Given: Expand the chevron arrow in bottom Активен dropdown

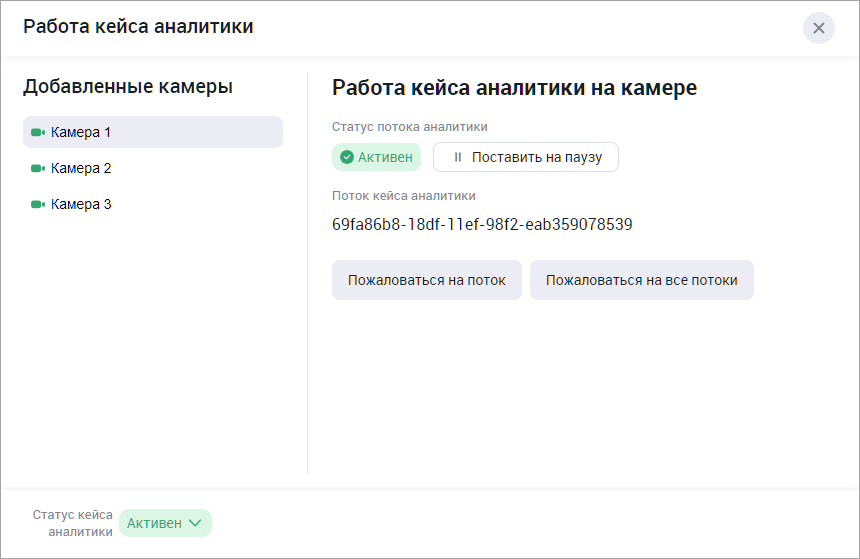Looking at the screenshot, I should point(195,523).
